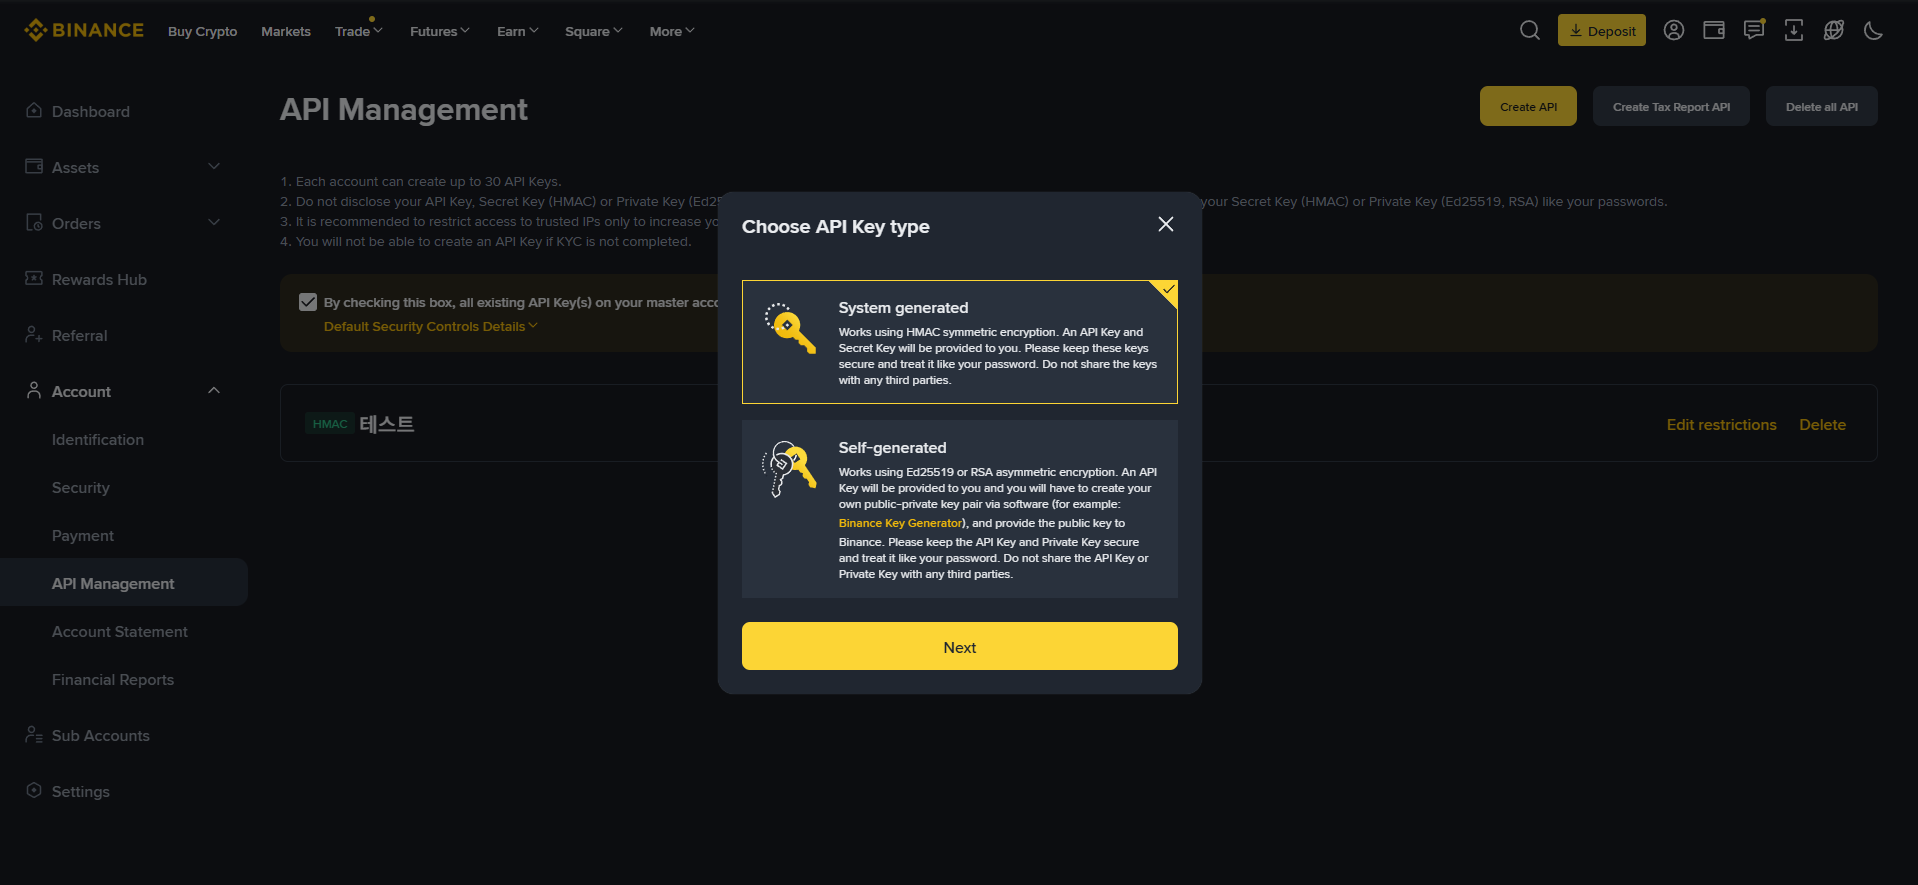Click the Referral person icon
1918x885 pixels.
[34, 334]
